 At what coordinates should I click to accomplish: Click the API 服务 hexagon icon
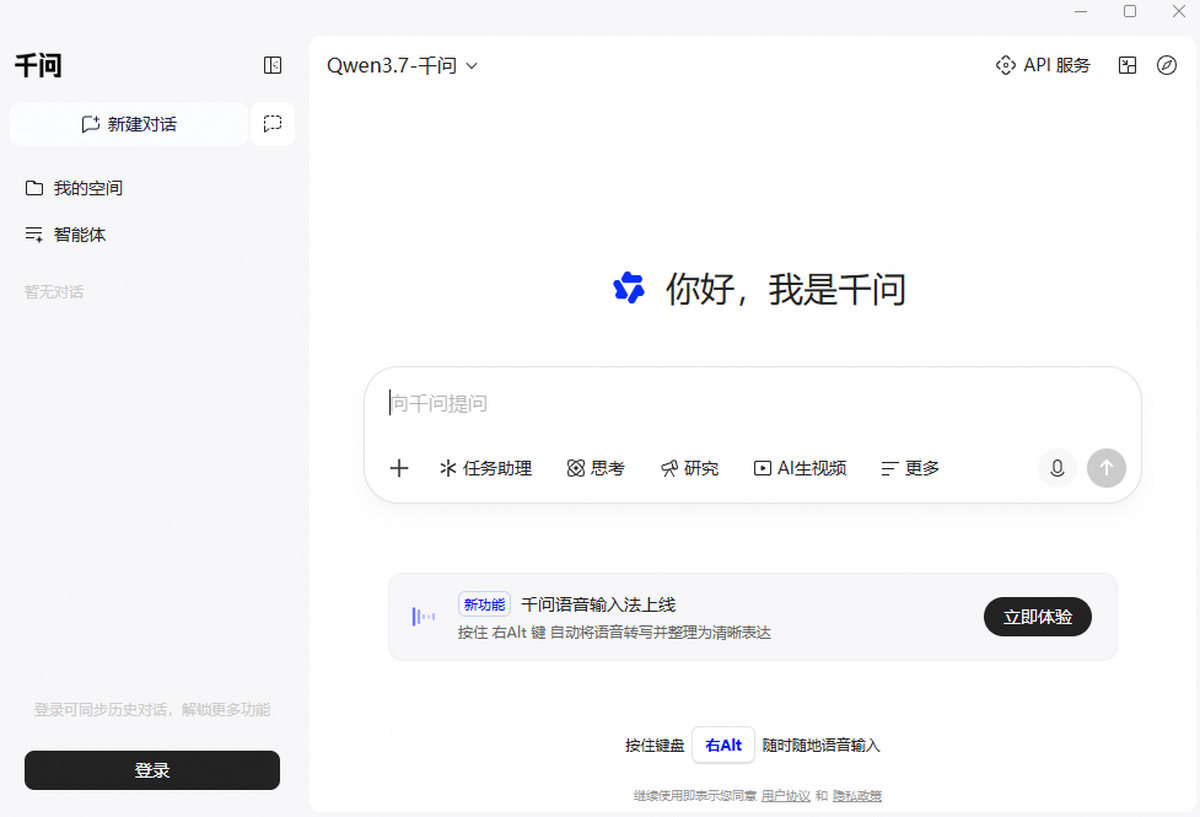(1005, 65)
